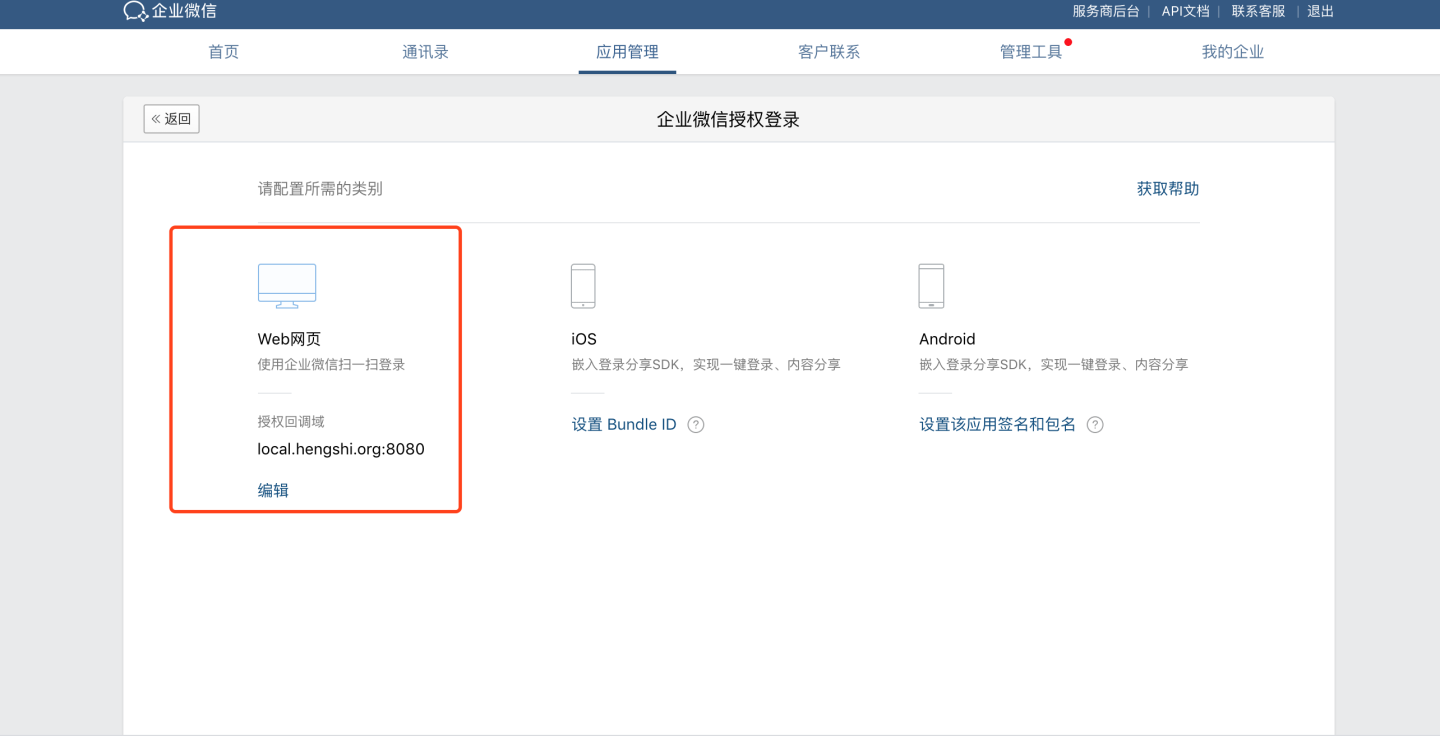Viewport: 1440px width, 736px height.
Task: Open the 管理工具 tab
Action: click(x=1031, y=52)
